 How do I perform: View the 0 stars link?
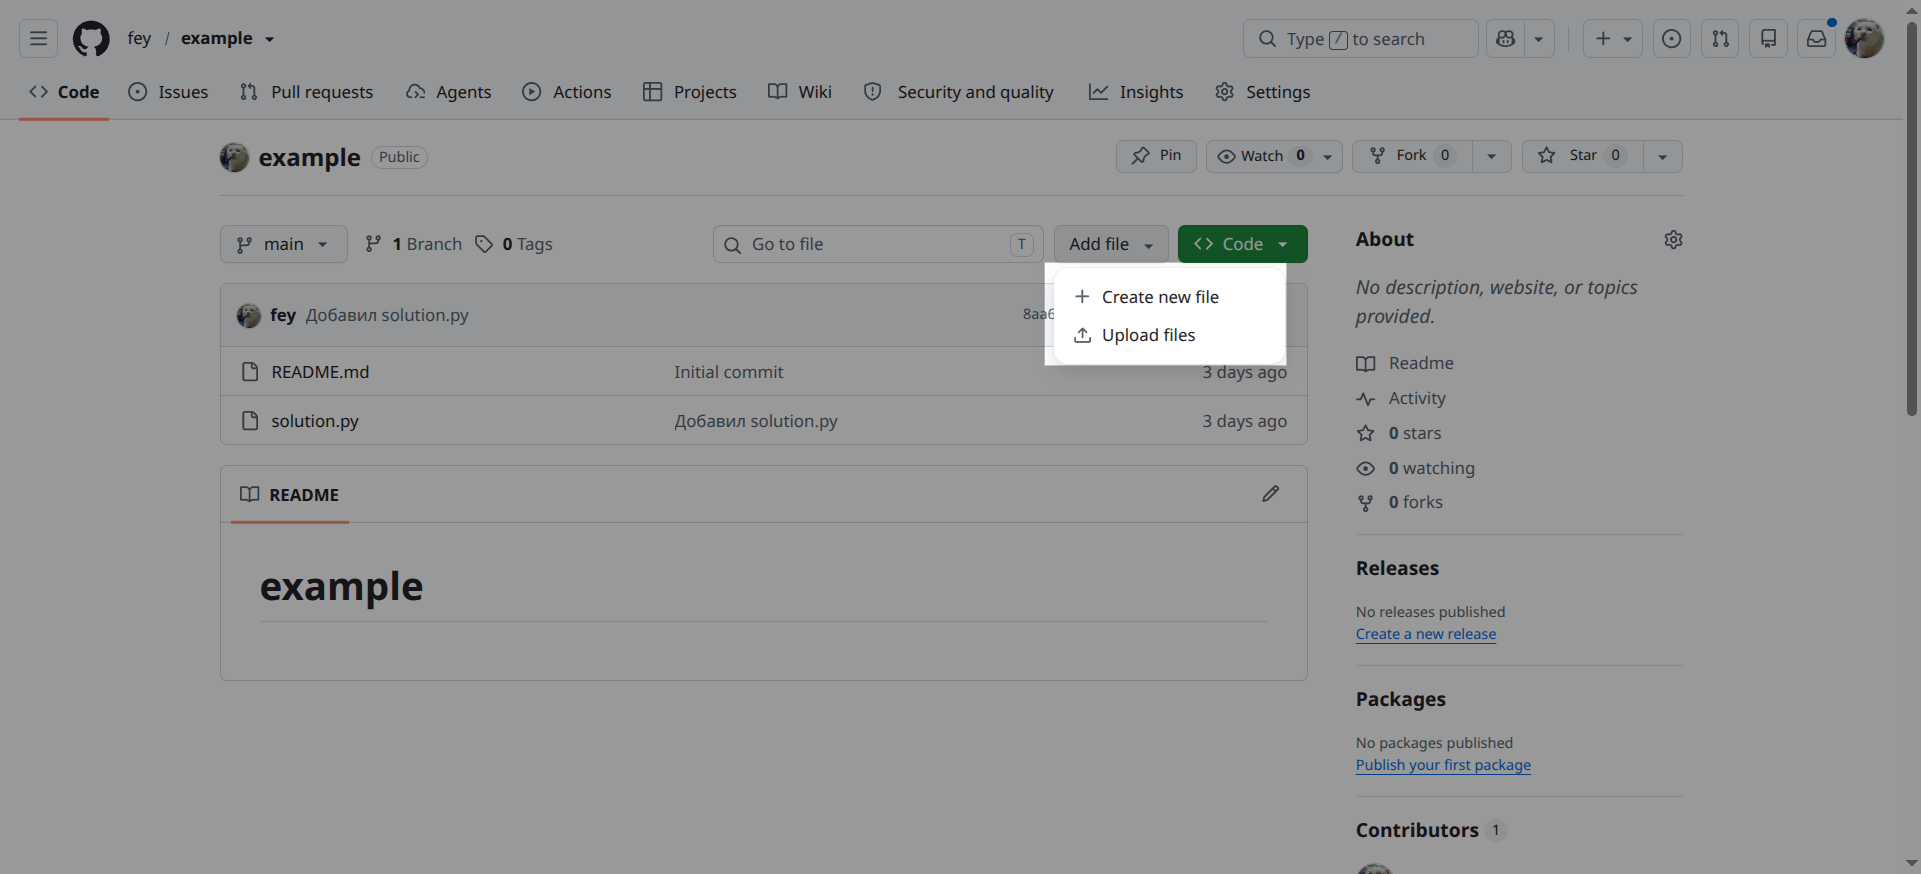coord(1399,433)
